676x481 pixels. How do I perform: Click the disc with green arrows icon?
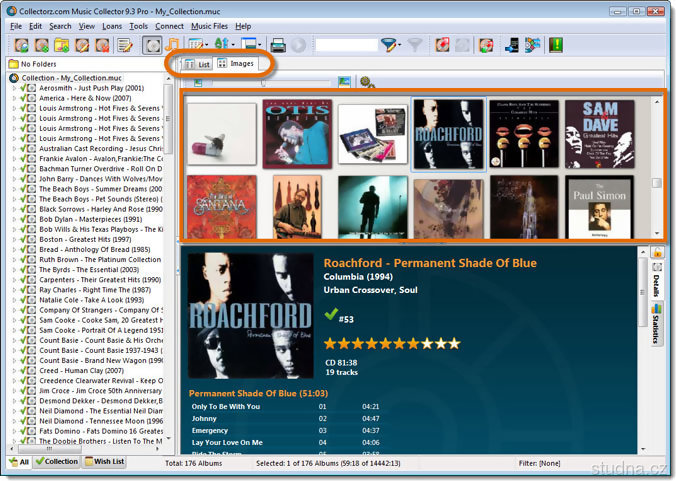click(x=486, y=45)
